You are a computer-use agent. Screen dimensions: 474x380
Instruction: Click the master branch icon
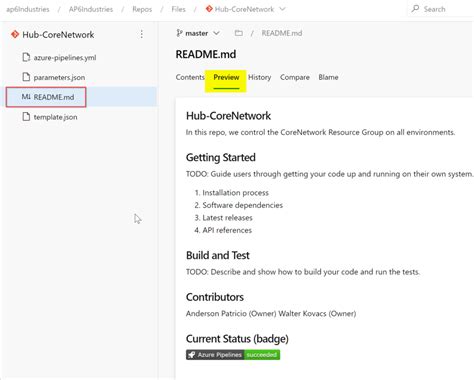pos(179,33)
